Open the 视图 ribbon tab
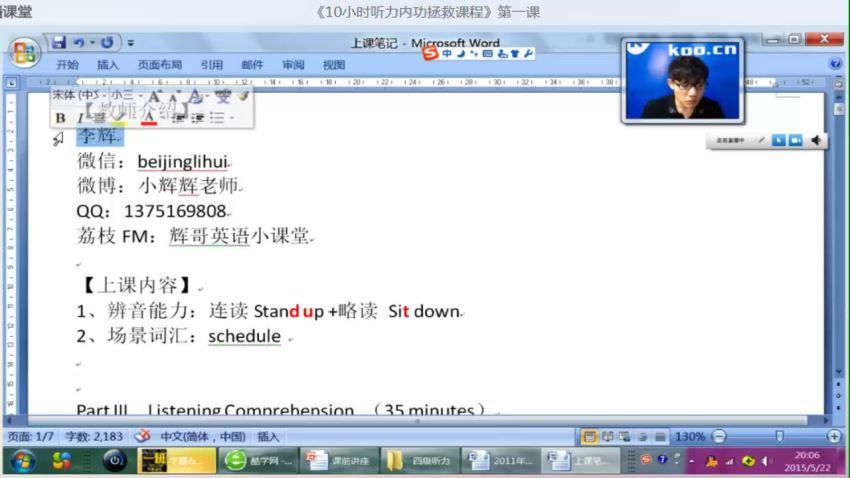This screenshot has width=850, height=478. pos(333,65)
